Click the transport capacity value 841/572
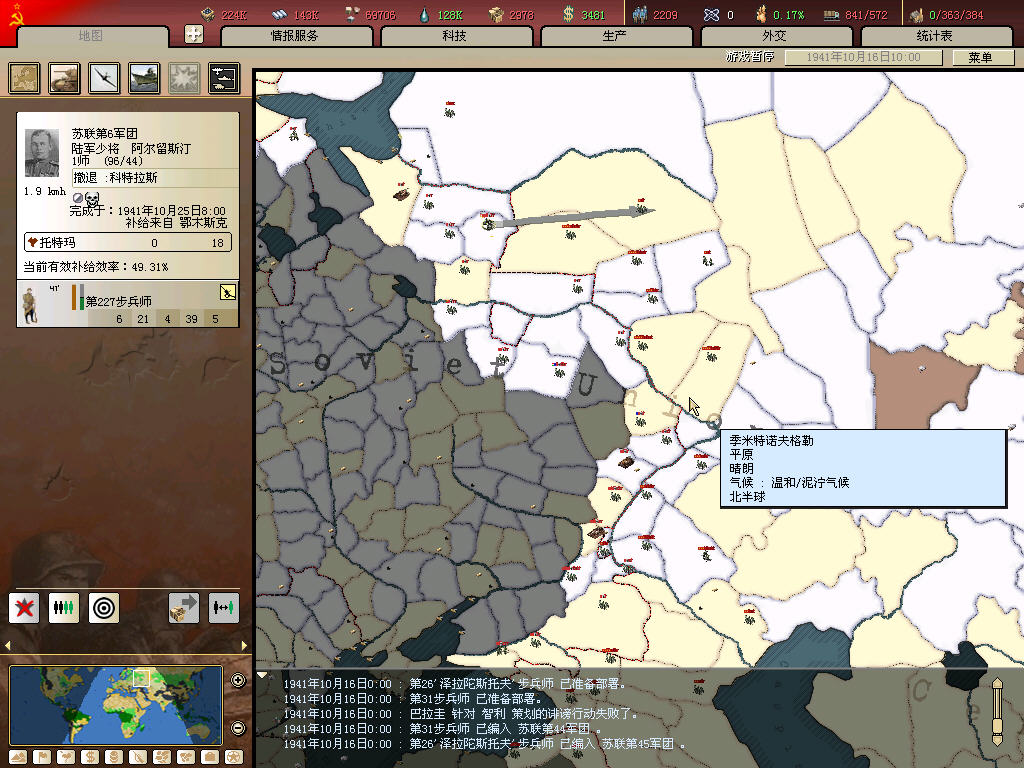The image size is (1024, 768). 866,15
